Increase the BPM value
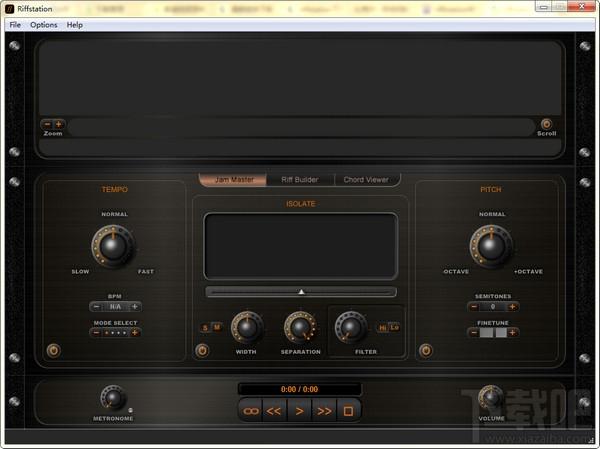The height and width of the screenshot is (449, 600). (135, 307)
